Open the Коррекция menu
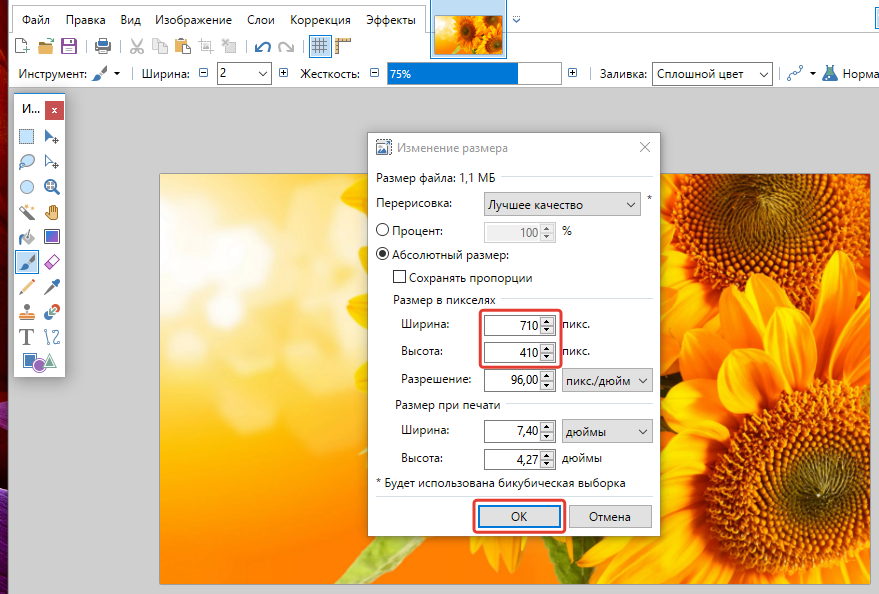Screen dimensions: 879x594 [x=320, y=20]
